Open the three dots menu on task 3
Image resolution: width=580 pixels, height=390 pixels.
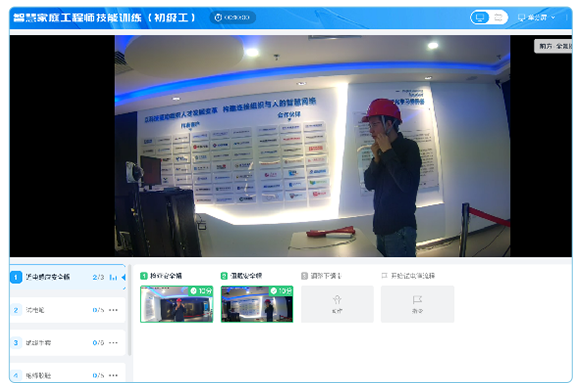coord(113,343)
